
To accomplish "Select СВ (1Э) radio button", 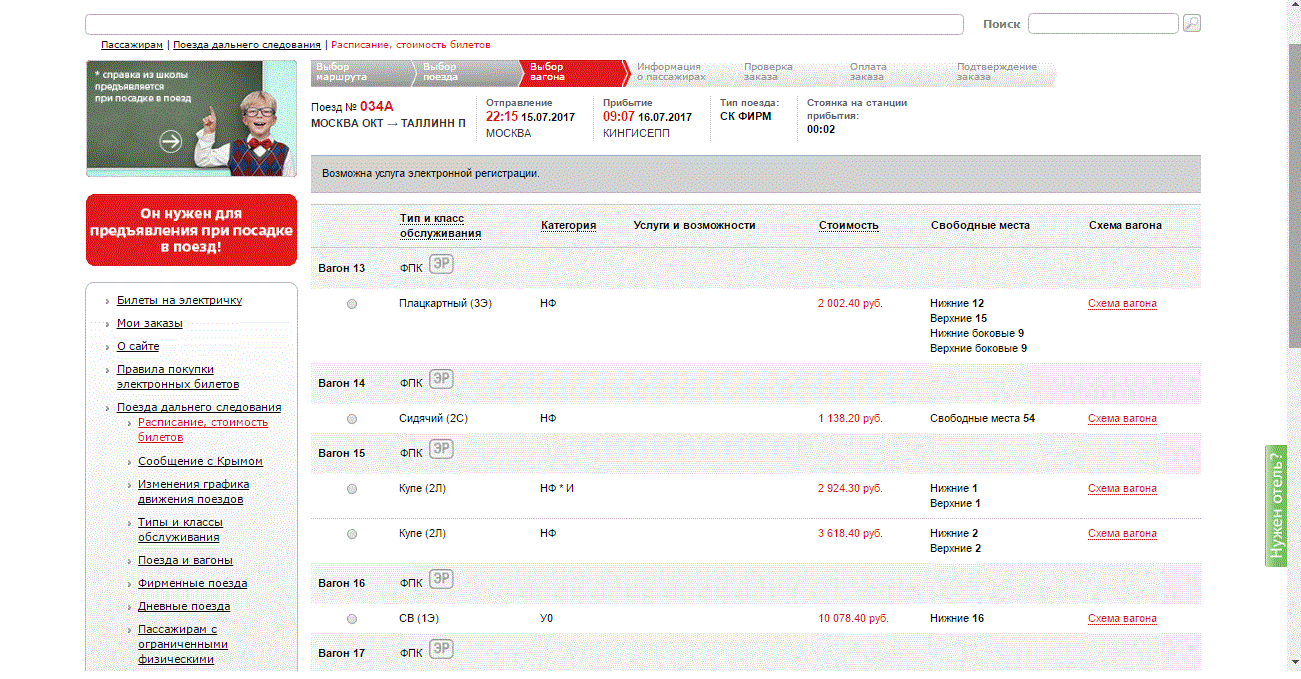I will coord(352,619).
